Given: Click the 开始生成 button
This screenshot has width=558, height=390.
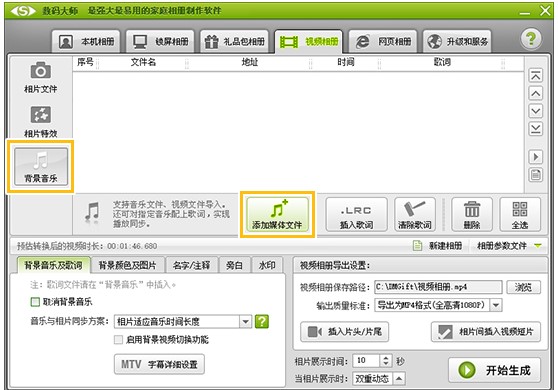Looking at the screenshot, I should click(495, 370).
